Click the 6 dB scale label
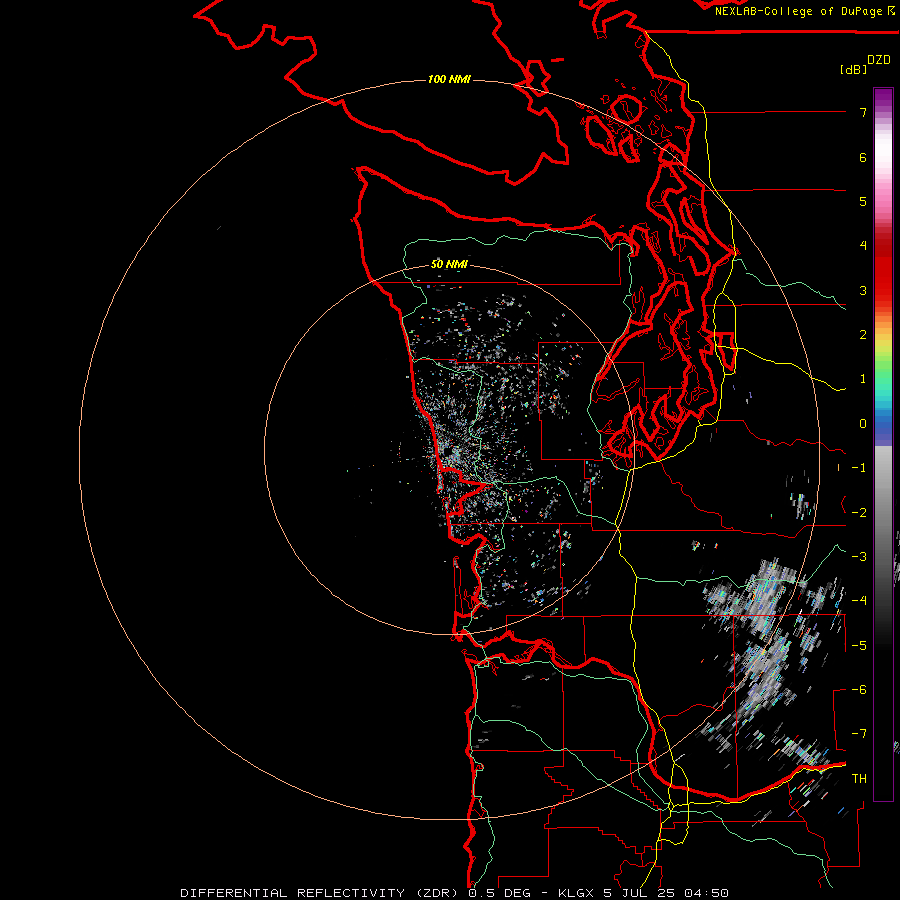Image resolution: width=900 pixels, height=900 pixels. tap(863, 157)
